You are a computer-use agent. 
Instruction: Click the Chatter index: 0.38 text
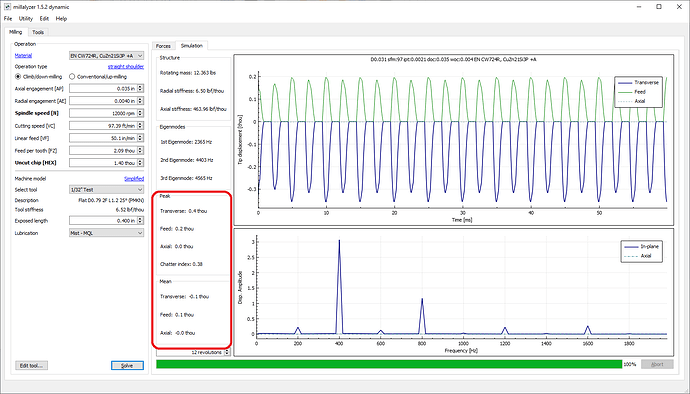(181, 264)
